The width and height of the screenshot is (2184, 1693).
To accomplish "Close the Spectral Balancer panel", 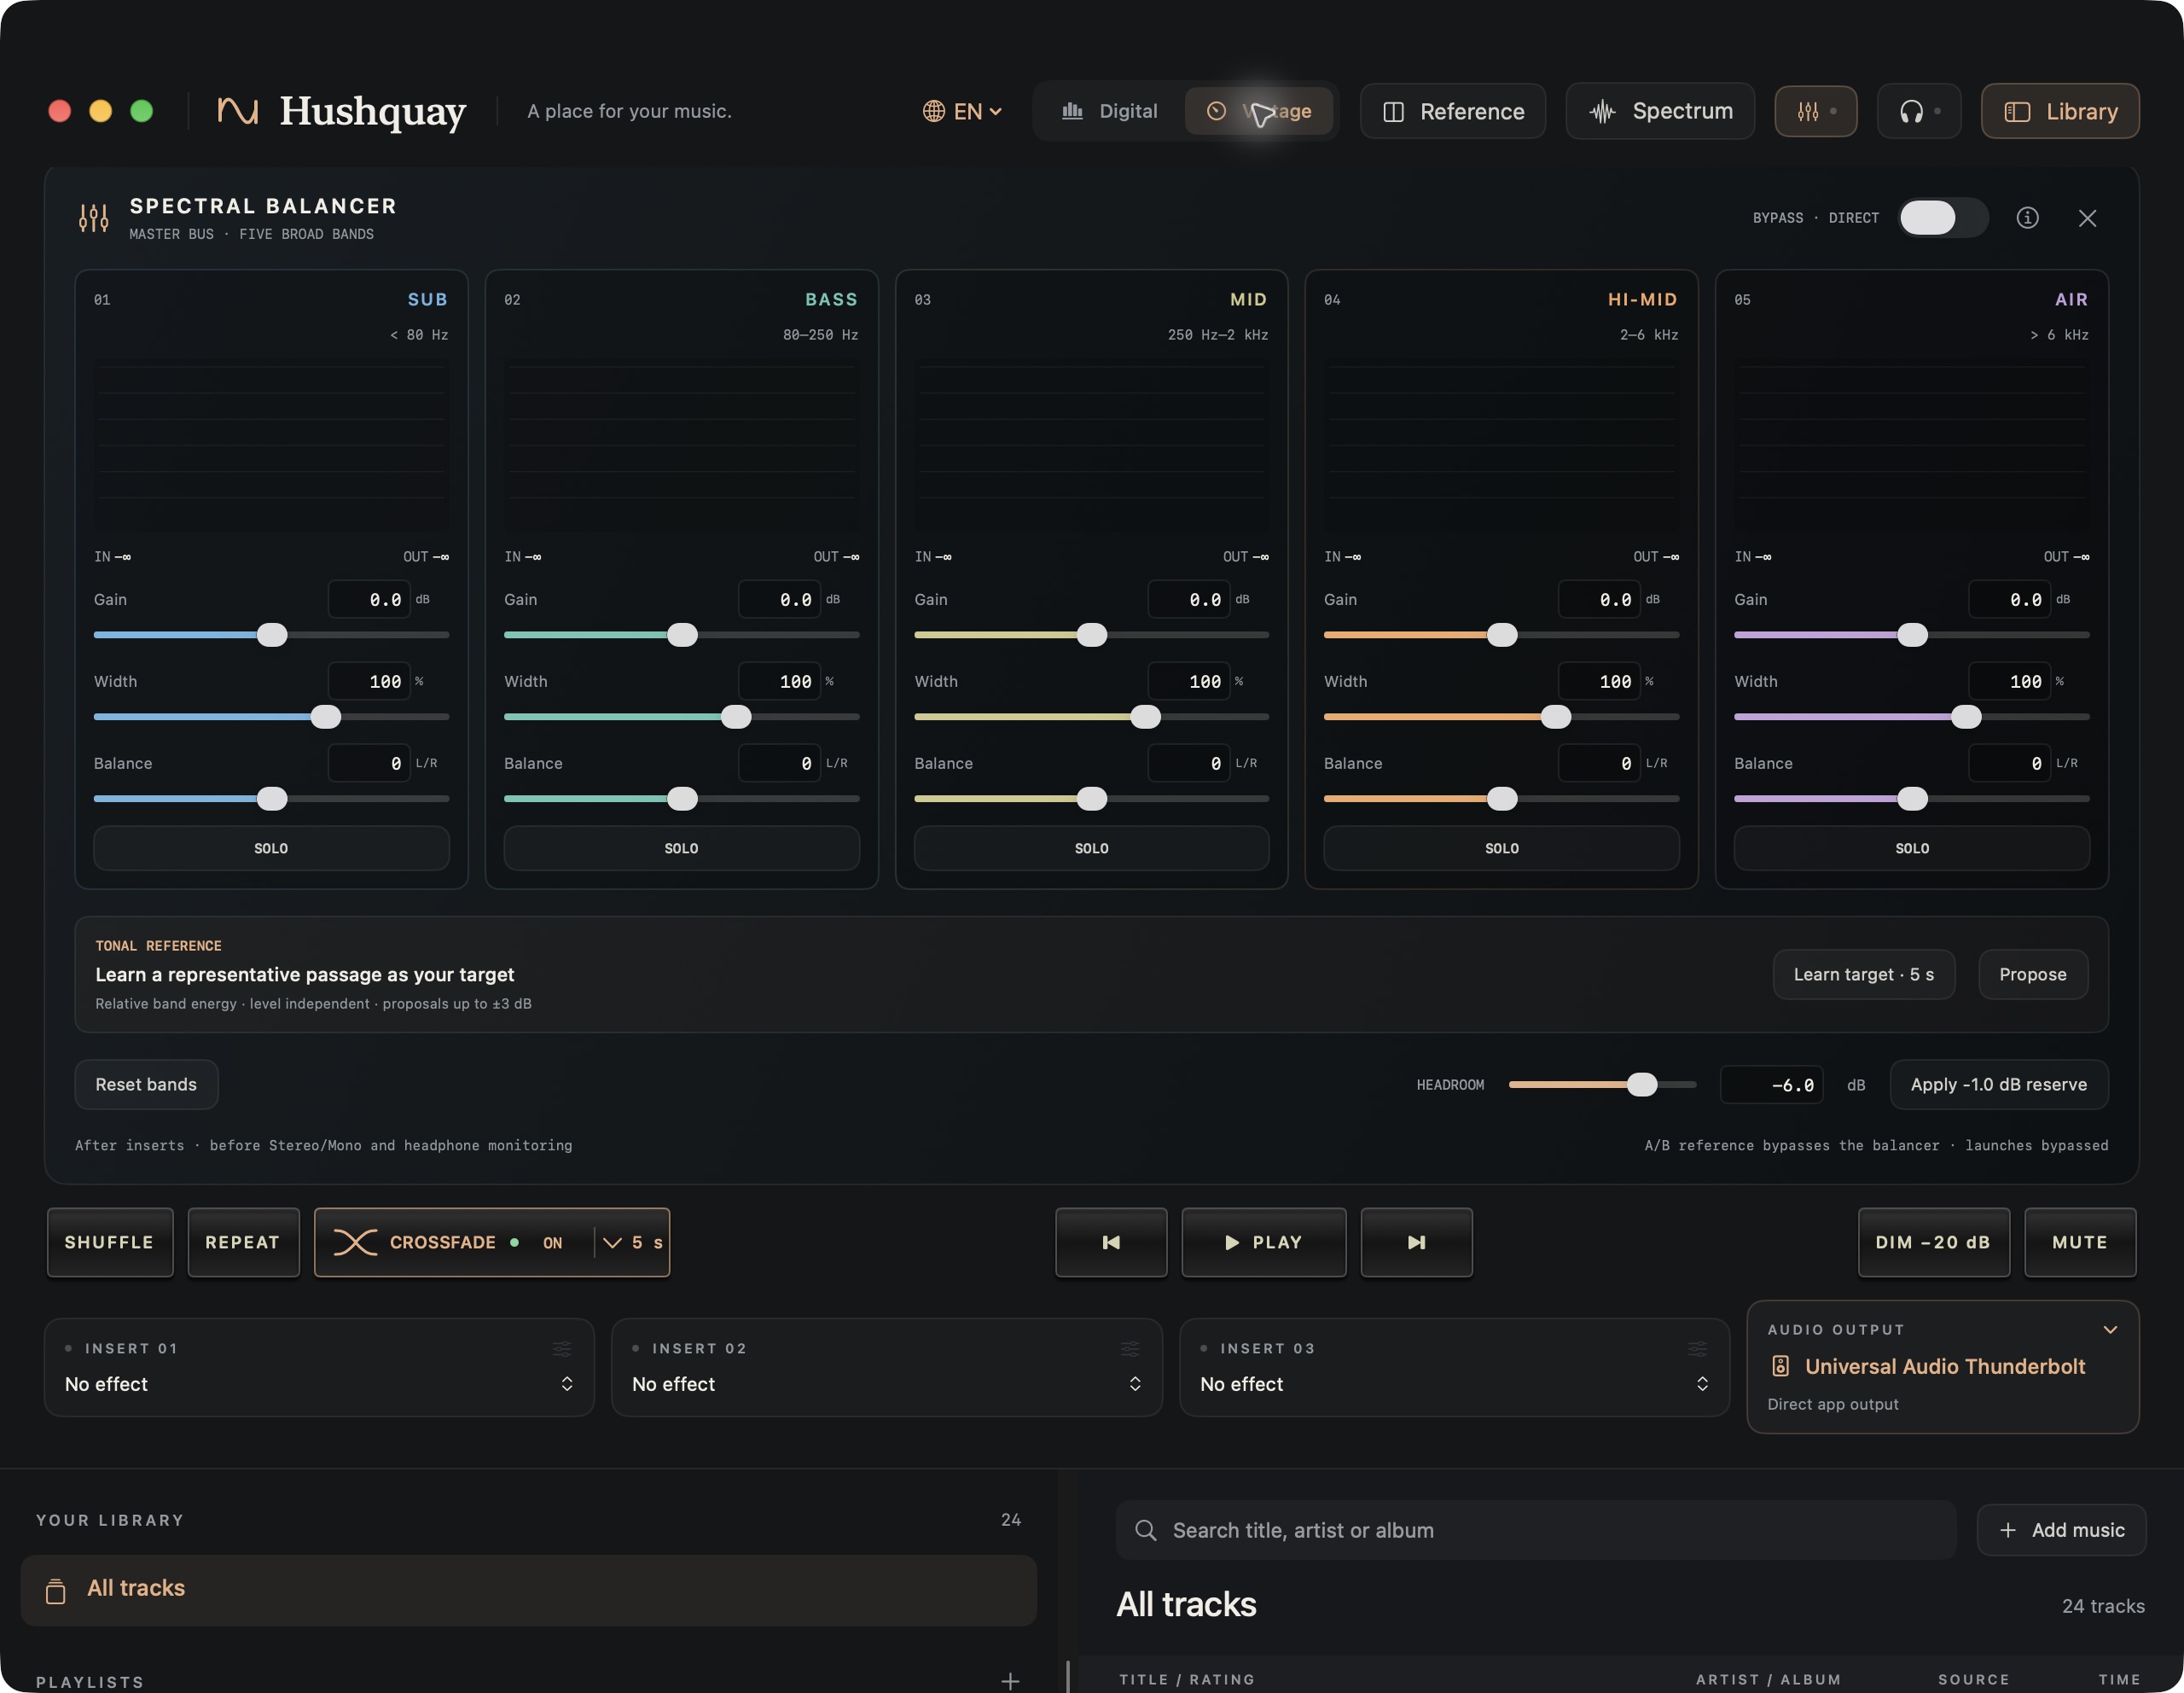I will (x=2087, y=218).
